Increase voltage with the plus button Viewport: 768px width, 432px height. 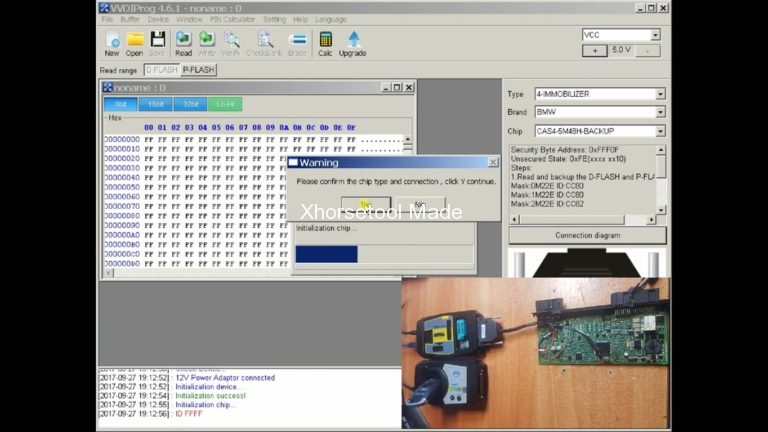click(x=594, y=50)
